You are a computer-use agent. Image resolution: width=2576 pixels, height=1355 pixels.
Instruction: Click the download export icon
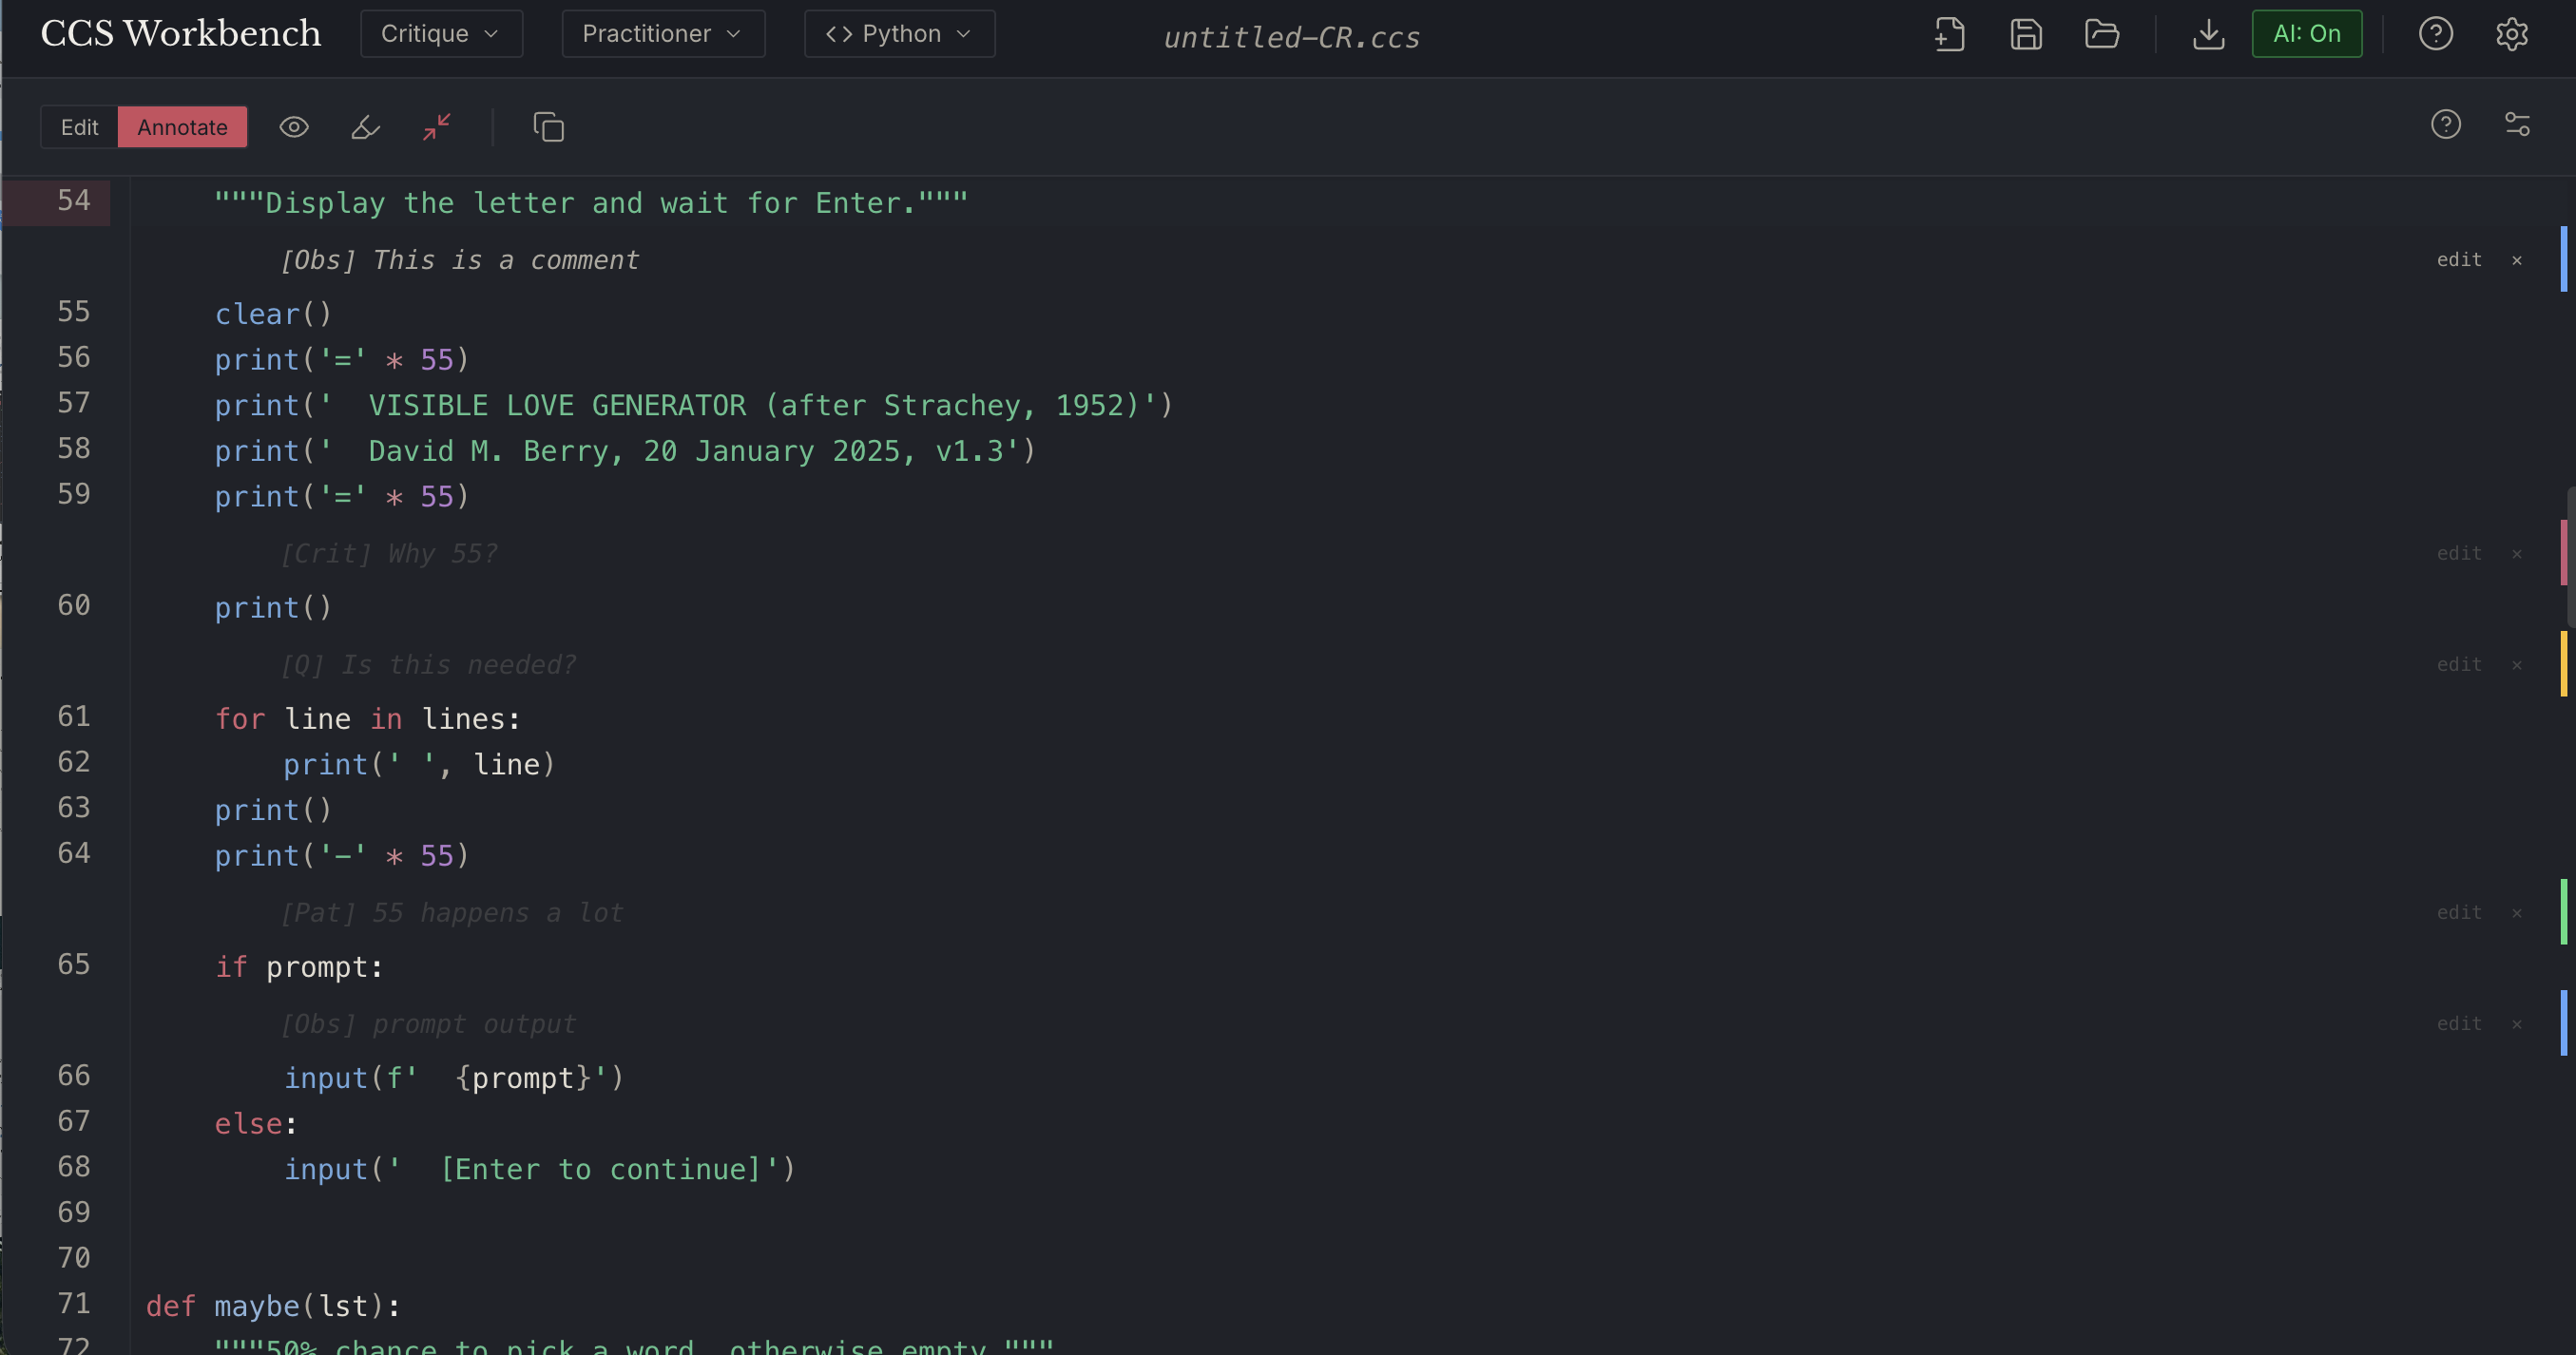[2208, 34]
